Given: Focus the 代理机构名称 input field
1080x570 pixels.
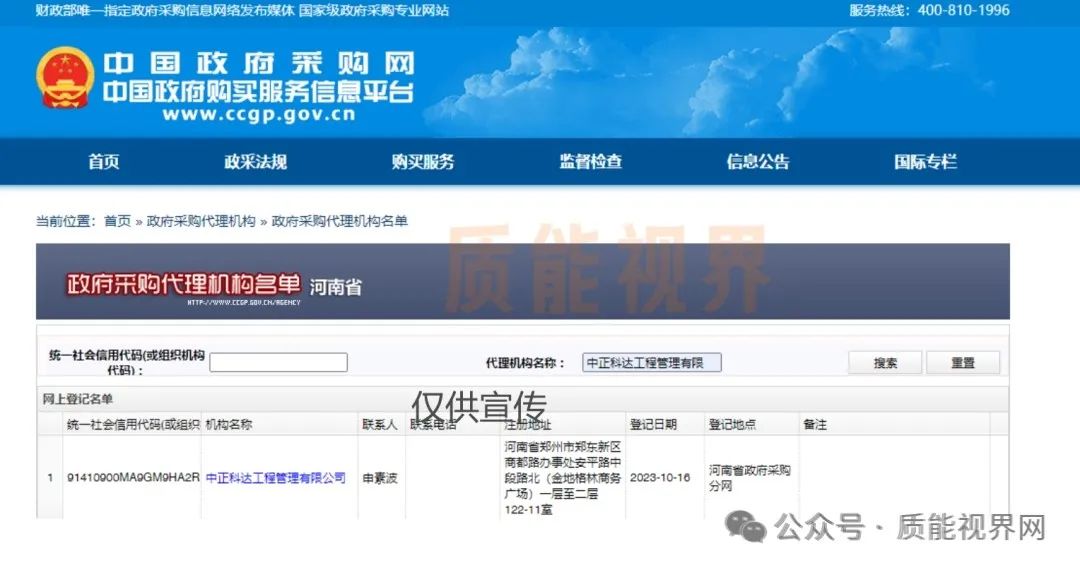Looking at the screenshot, I should [652, 363].
